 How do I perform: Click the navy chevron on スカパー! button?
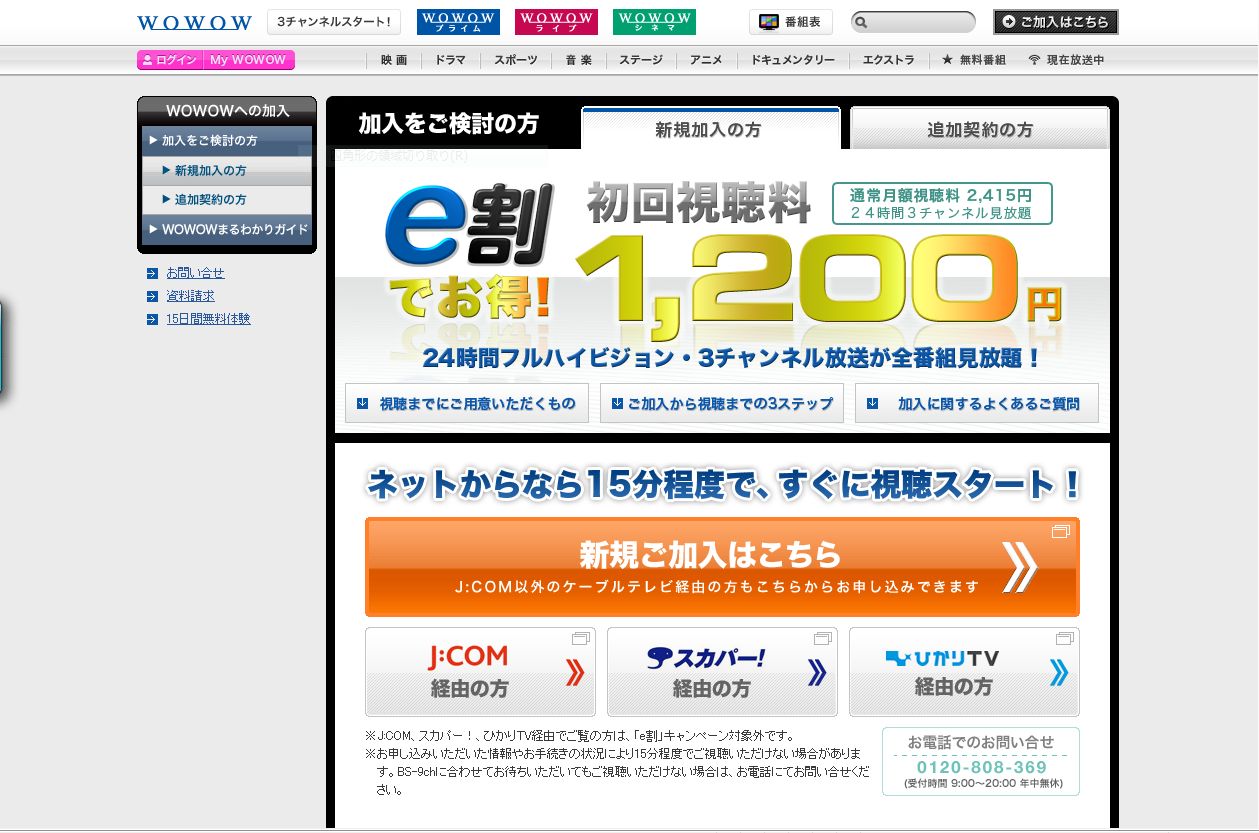tap(817, 673)
